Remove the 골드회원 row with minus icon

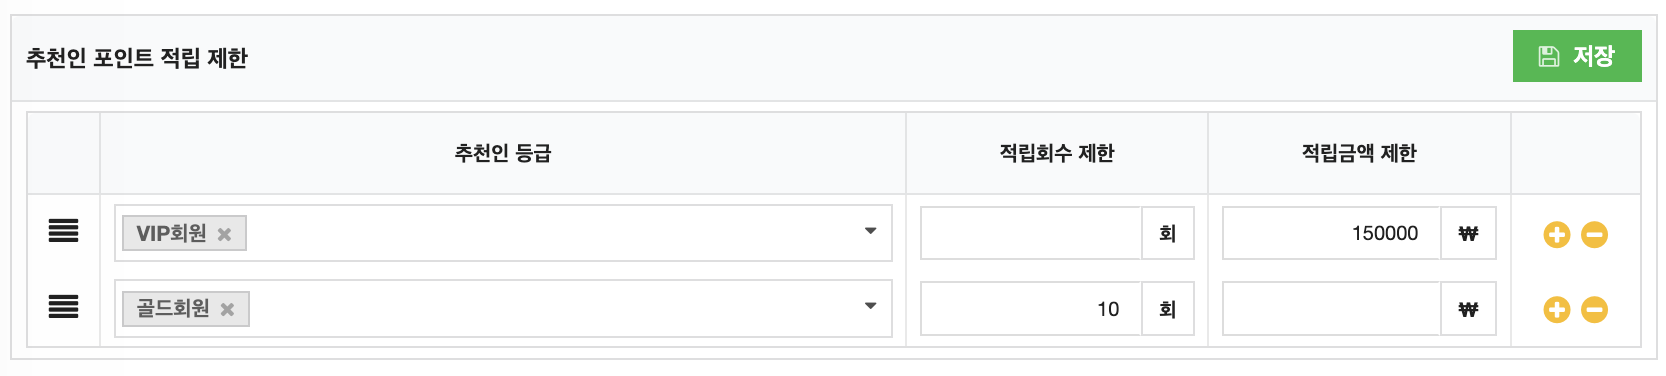(x=1595, y=310)
